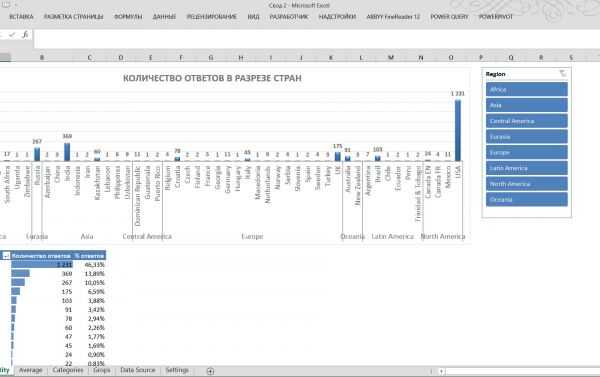Select Asia in the Region slicer
600x377 pixels.
click(527, 105)
